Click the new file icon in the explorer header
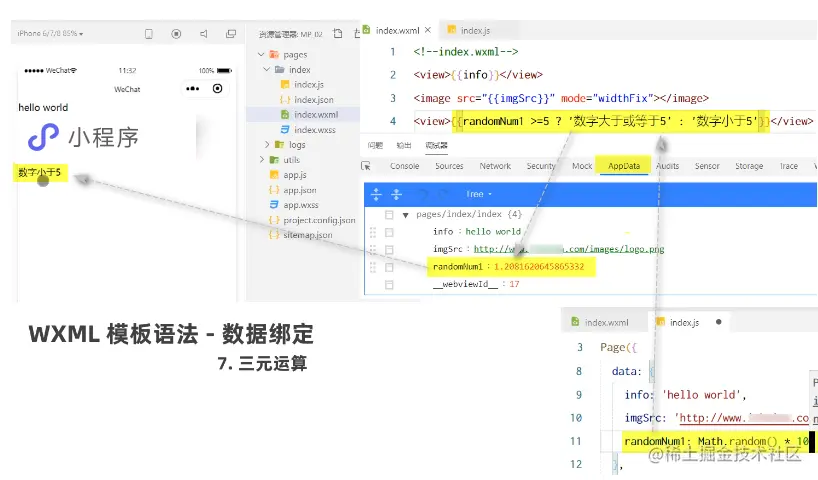The height and width of the screenshot is (480, 818). point(338,33)
